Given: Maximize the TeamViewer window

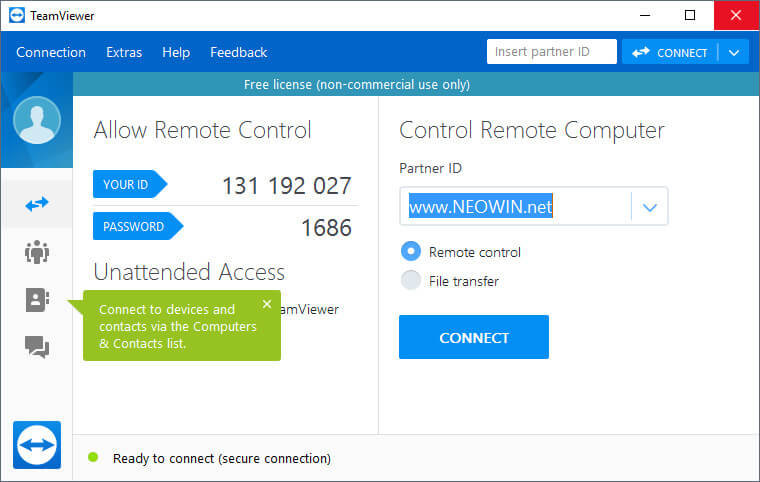Looking at the screenshot, I should [x=690, y=16].
